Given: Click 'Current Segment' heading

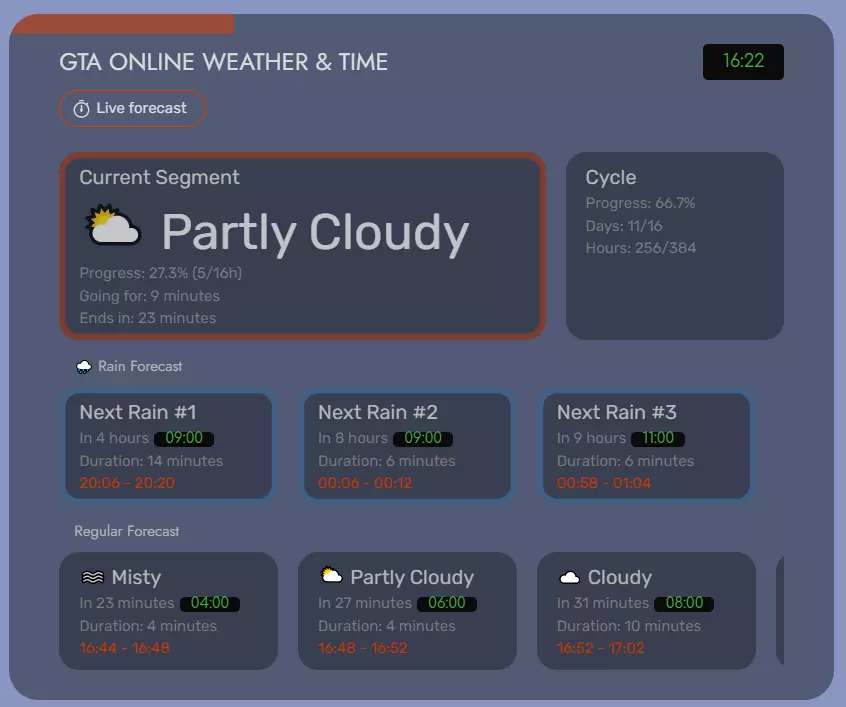Looking at the screenshot, I should [159, 178].
